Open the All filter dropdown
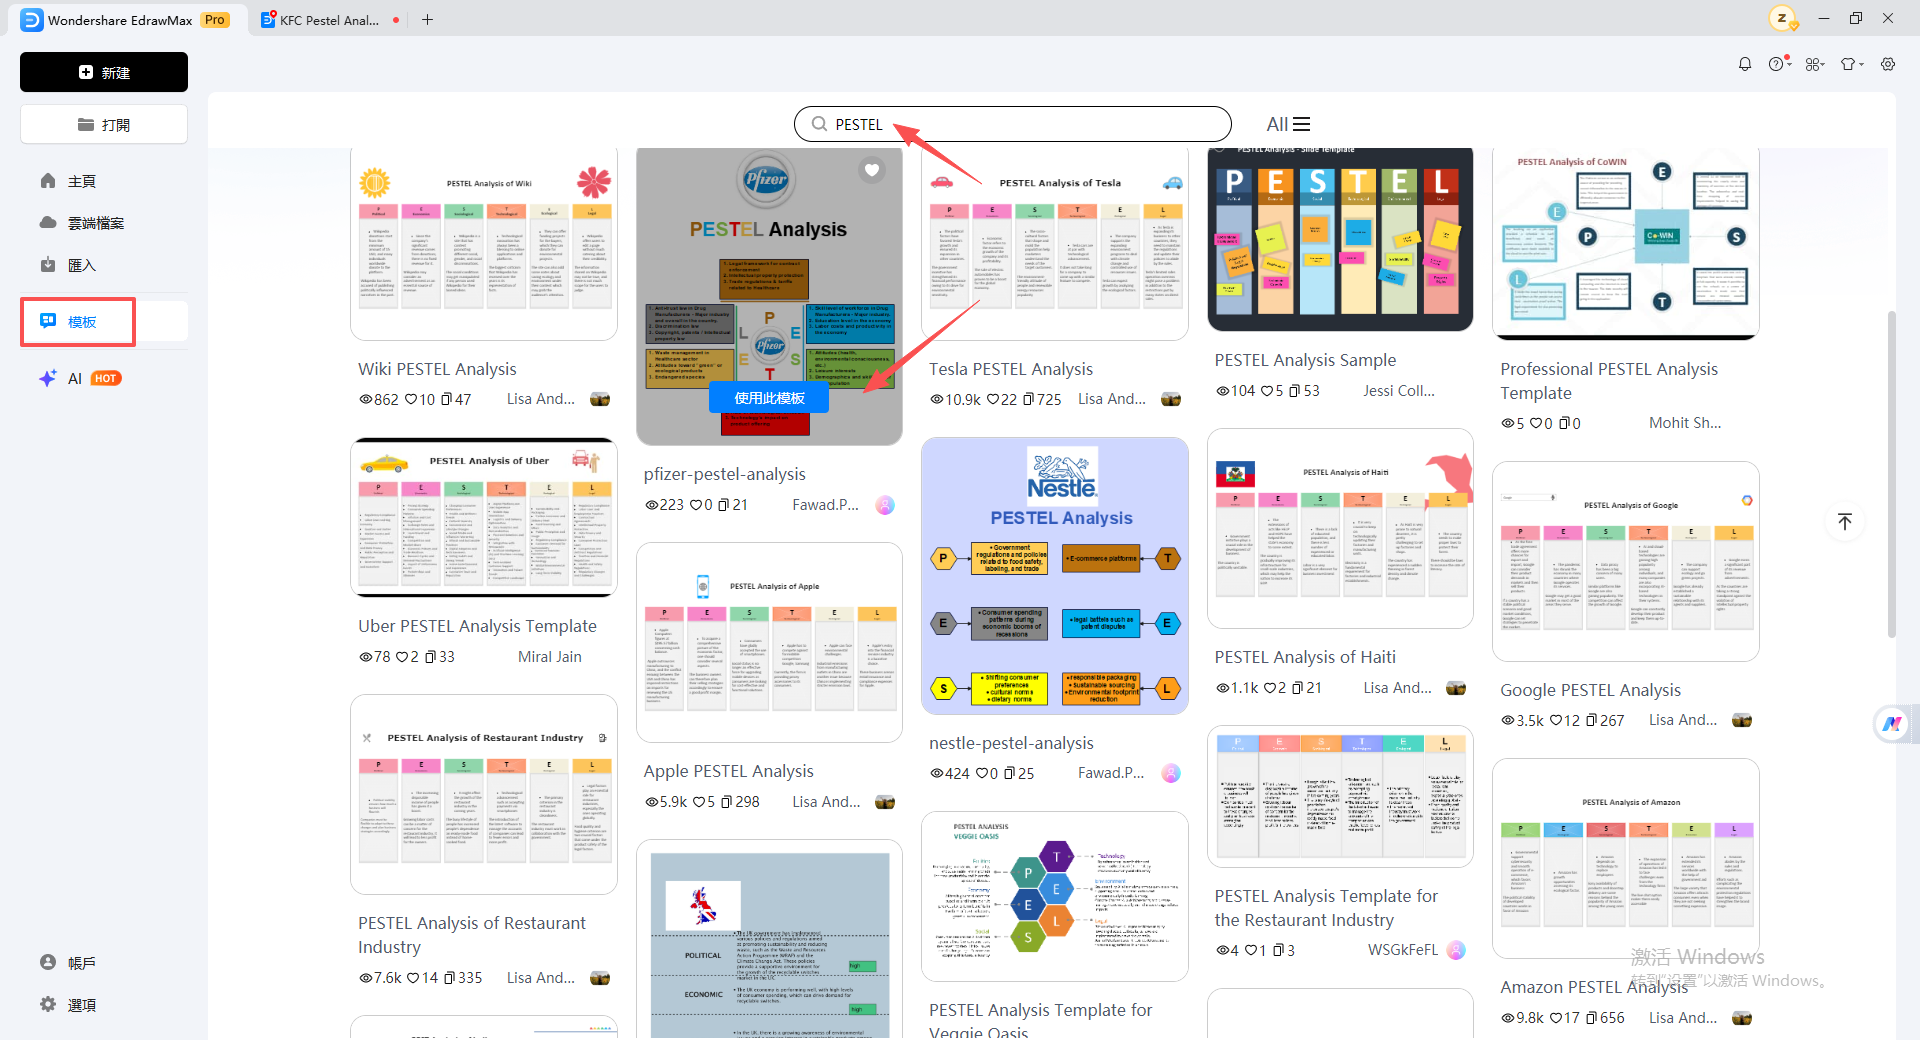The image size is (1920, 1040). click(x=1288, y=124)
